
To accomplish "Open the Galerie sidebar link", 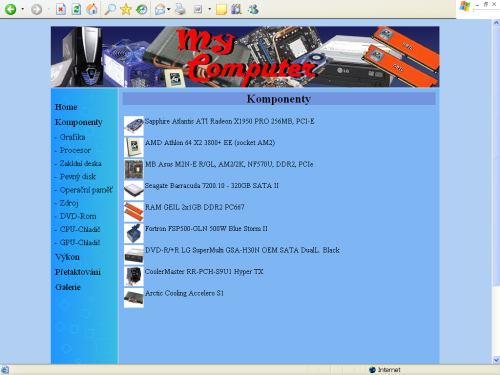I will pos(68,287).
